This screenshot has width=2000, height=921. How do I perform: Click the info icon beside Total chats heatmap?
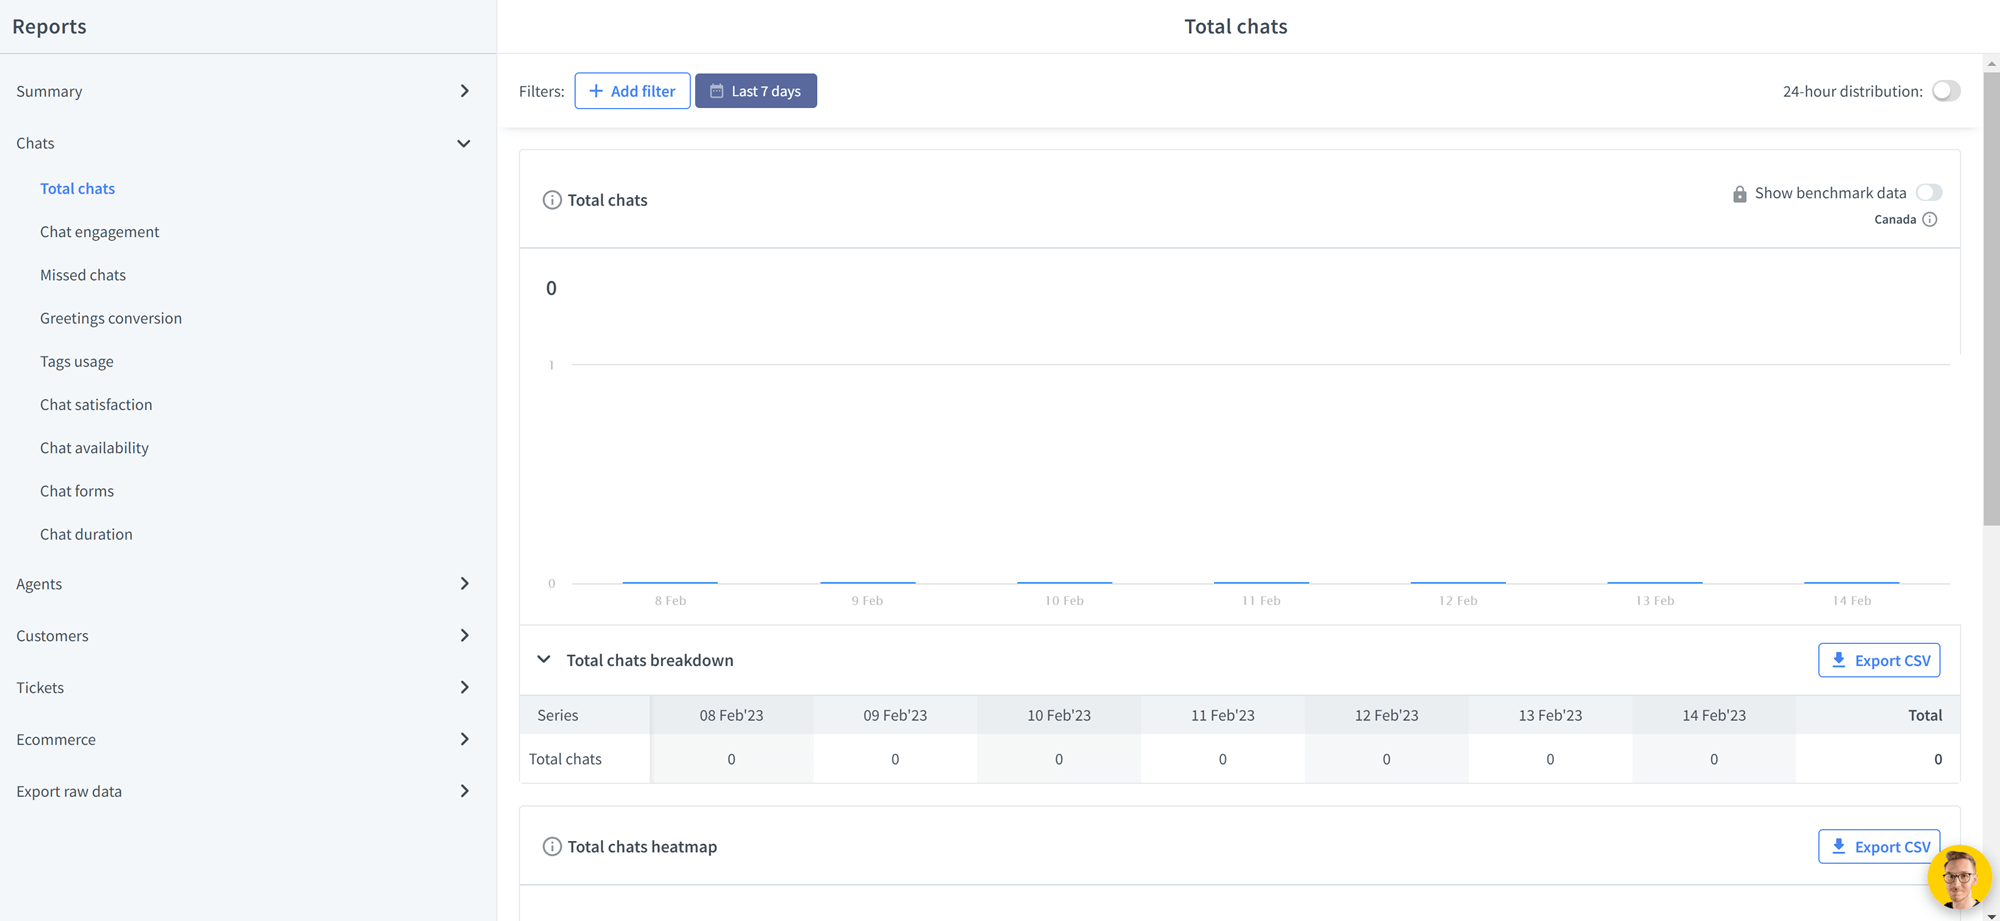tap(552, 846)
